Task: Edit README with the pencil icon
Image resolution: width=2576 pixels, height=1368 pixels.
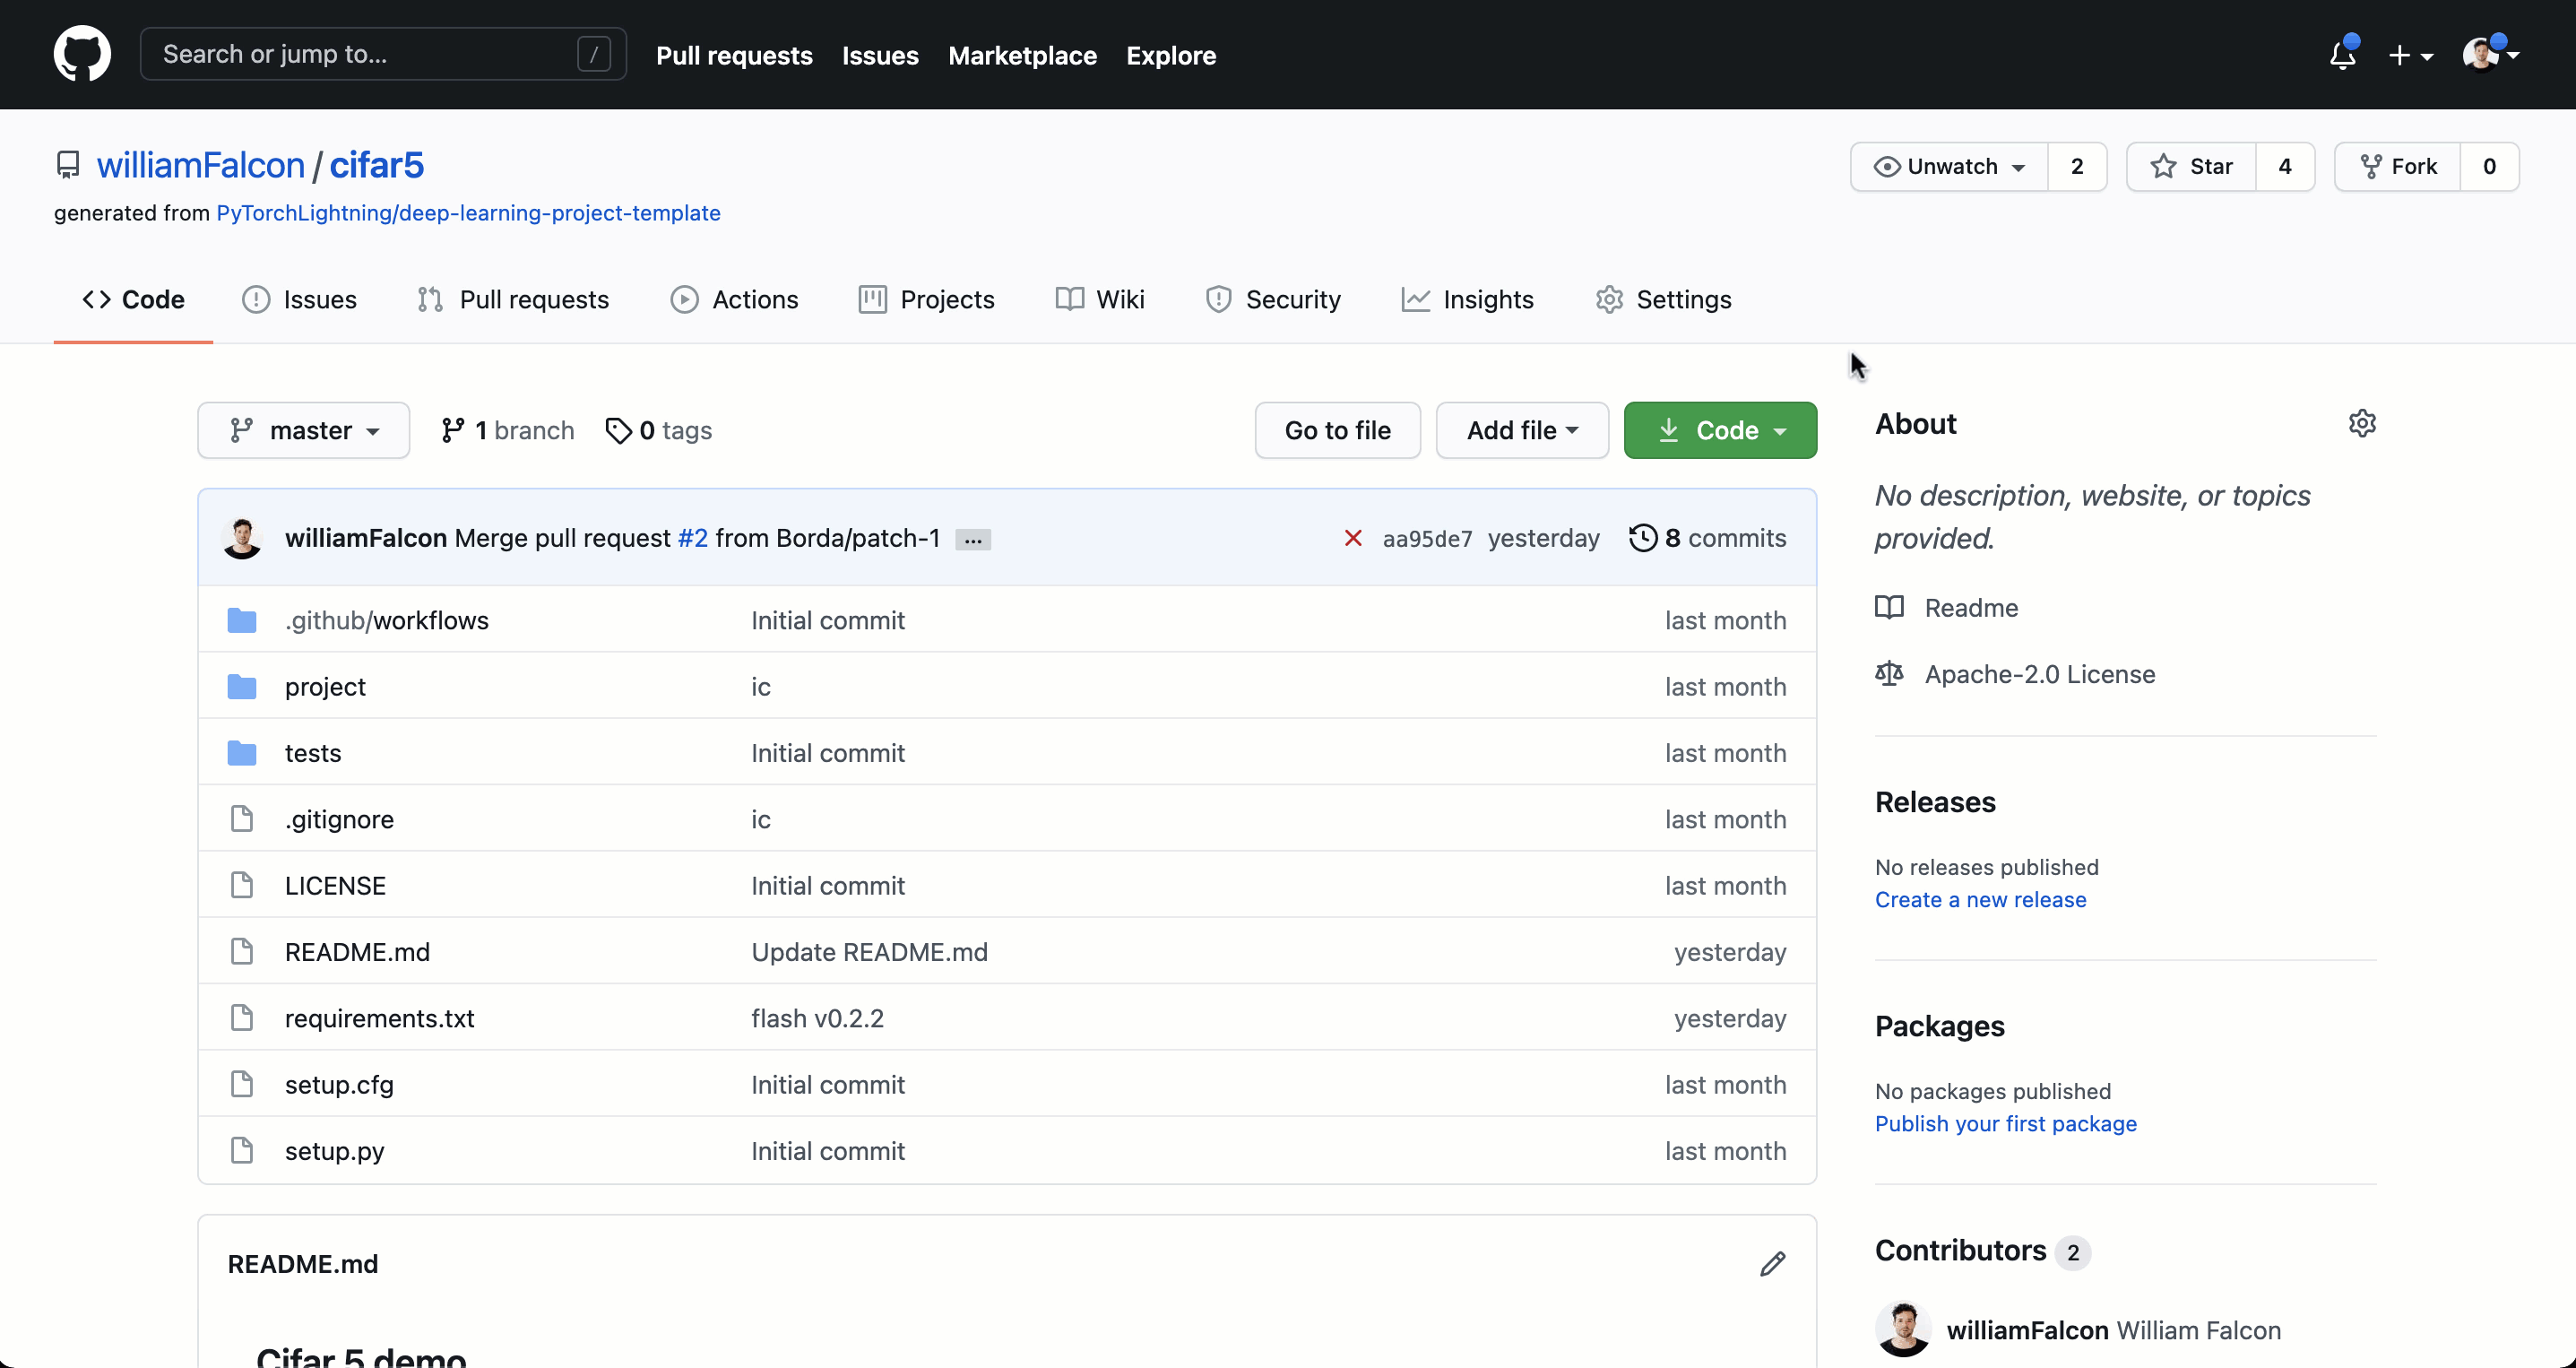Action: pos(1772,1264)
